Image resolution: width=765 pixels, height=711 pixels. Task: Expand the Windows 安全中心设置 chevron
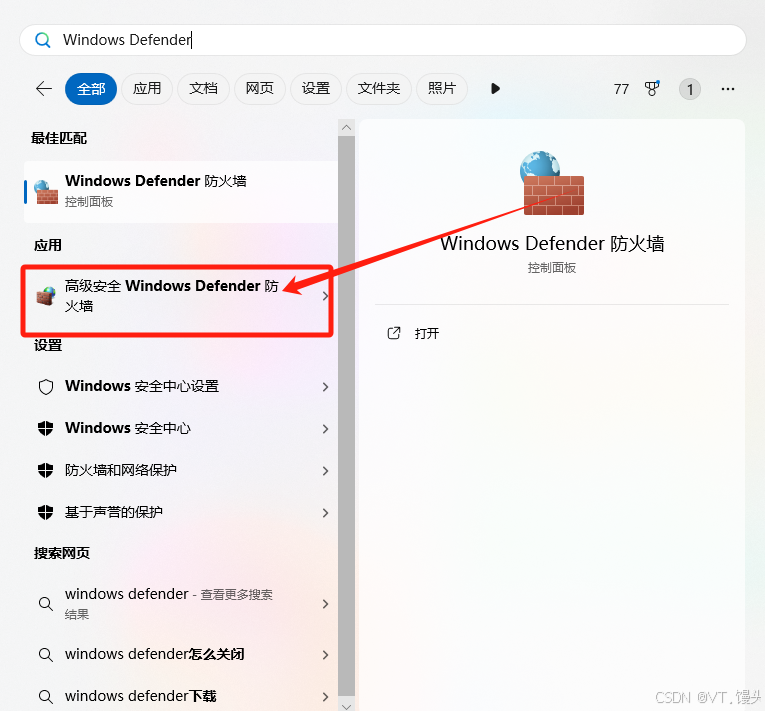(325, 387)
